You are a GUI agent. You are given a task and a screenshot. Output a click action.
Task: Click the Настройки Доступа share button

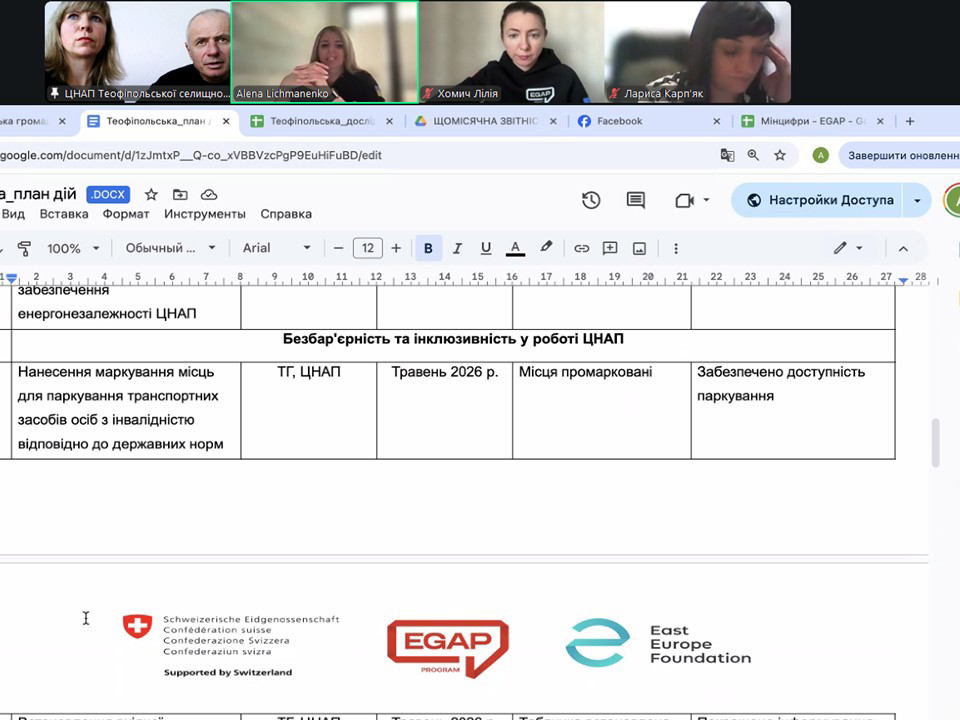(819, 200)
